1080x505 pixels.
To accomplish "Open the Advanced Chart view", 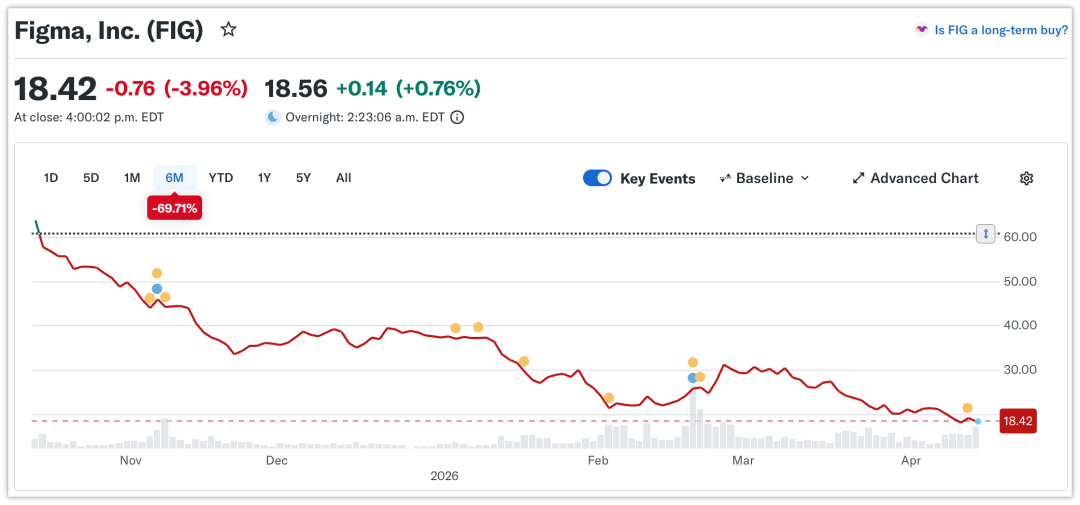I will point(924,178).
